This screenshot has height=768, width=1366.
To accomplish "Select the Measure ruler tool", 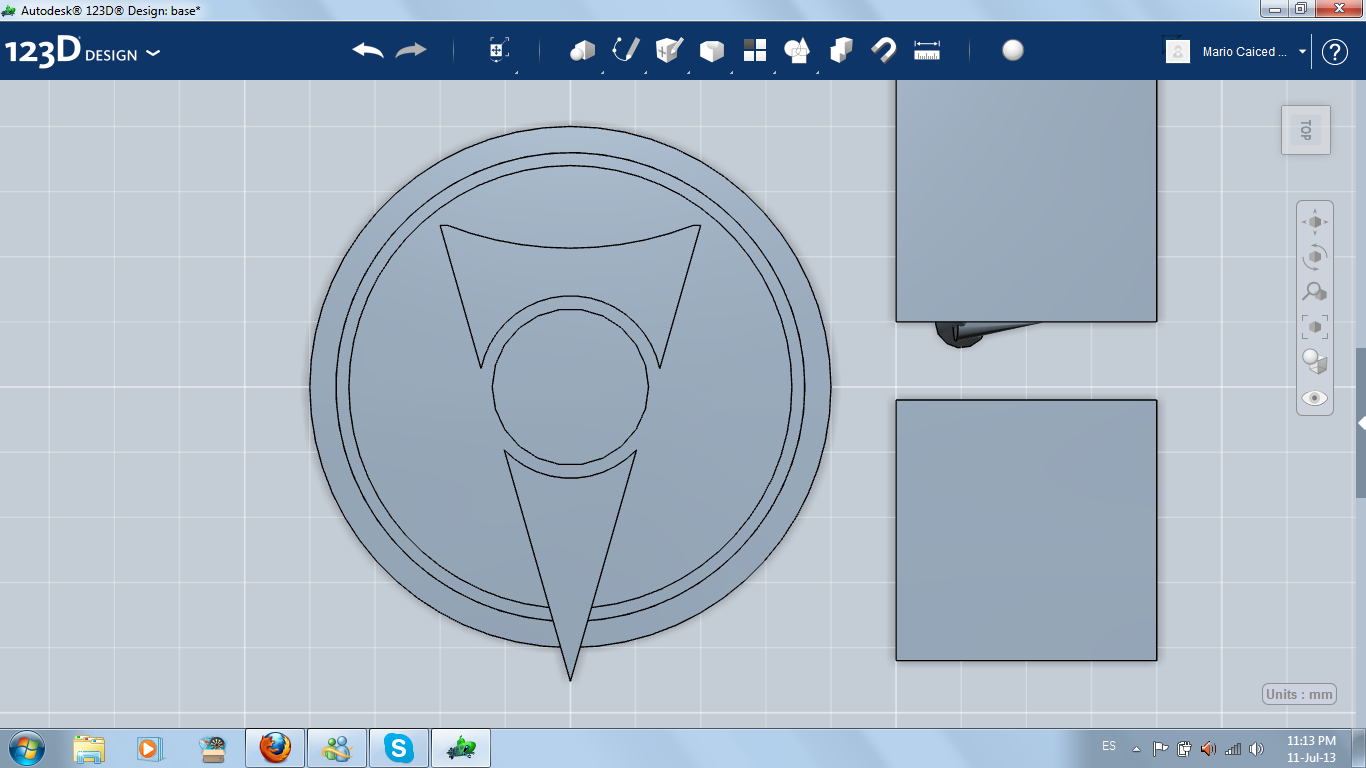I will 927,51.
